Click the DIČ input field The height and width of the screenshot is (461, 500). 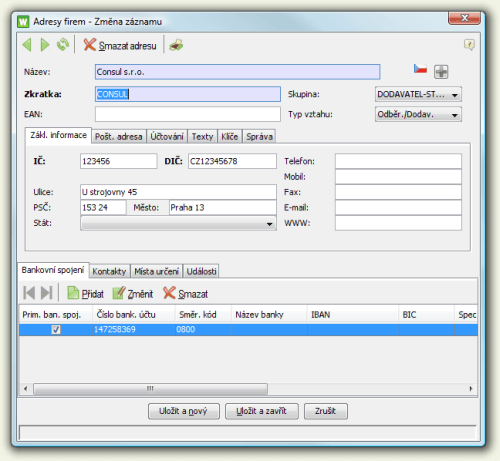(x=232, y=161)
